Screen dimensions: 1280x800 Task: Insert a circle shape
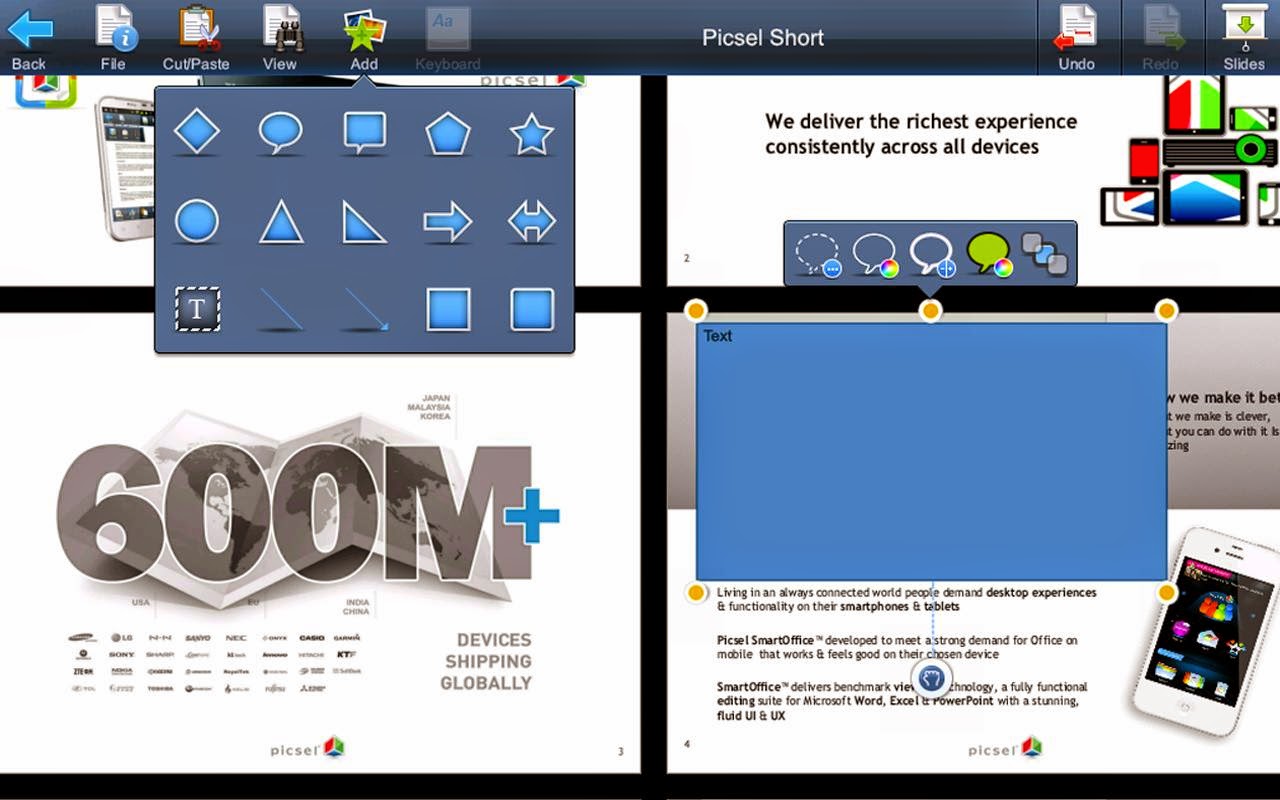point(197,221)
